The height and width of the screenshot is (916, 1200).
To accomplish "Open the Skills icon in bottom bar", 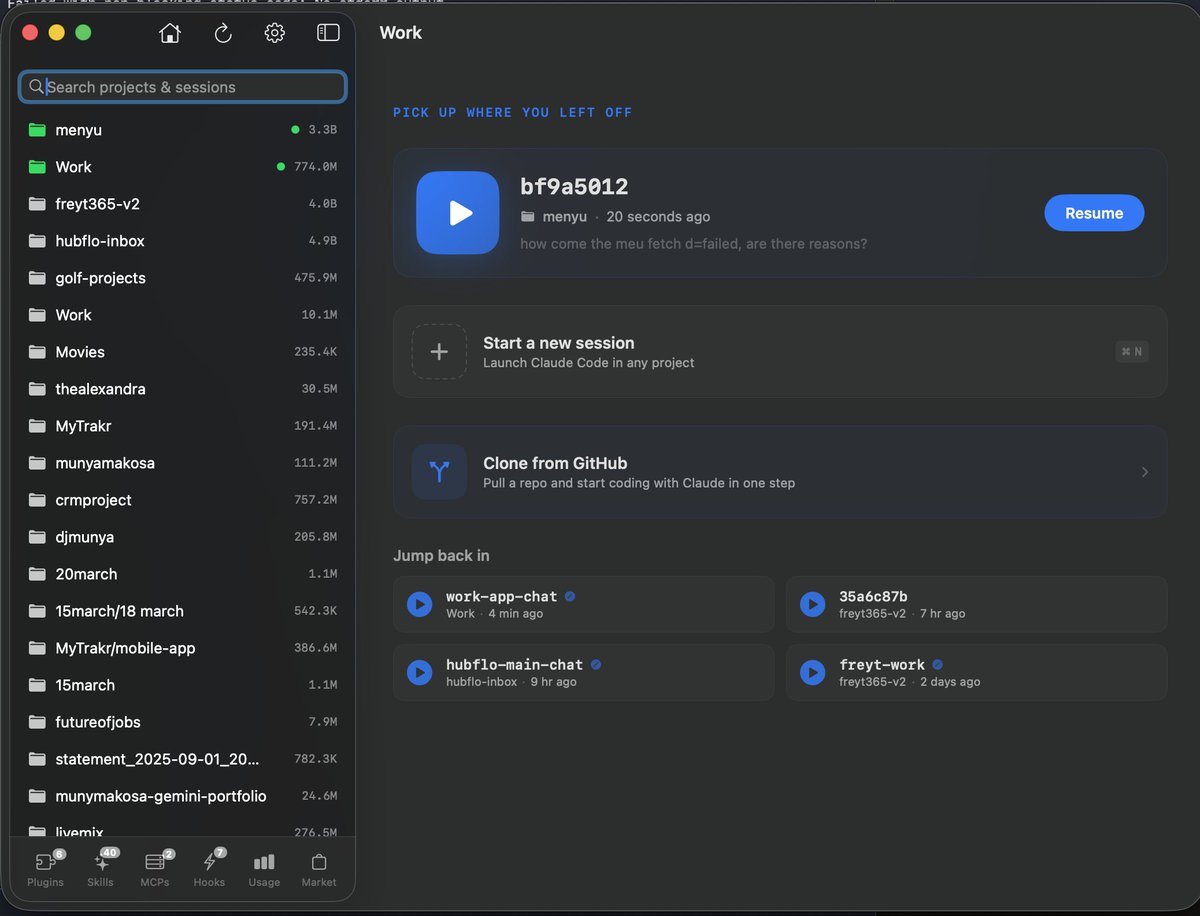I will pos(101,861).
